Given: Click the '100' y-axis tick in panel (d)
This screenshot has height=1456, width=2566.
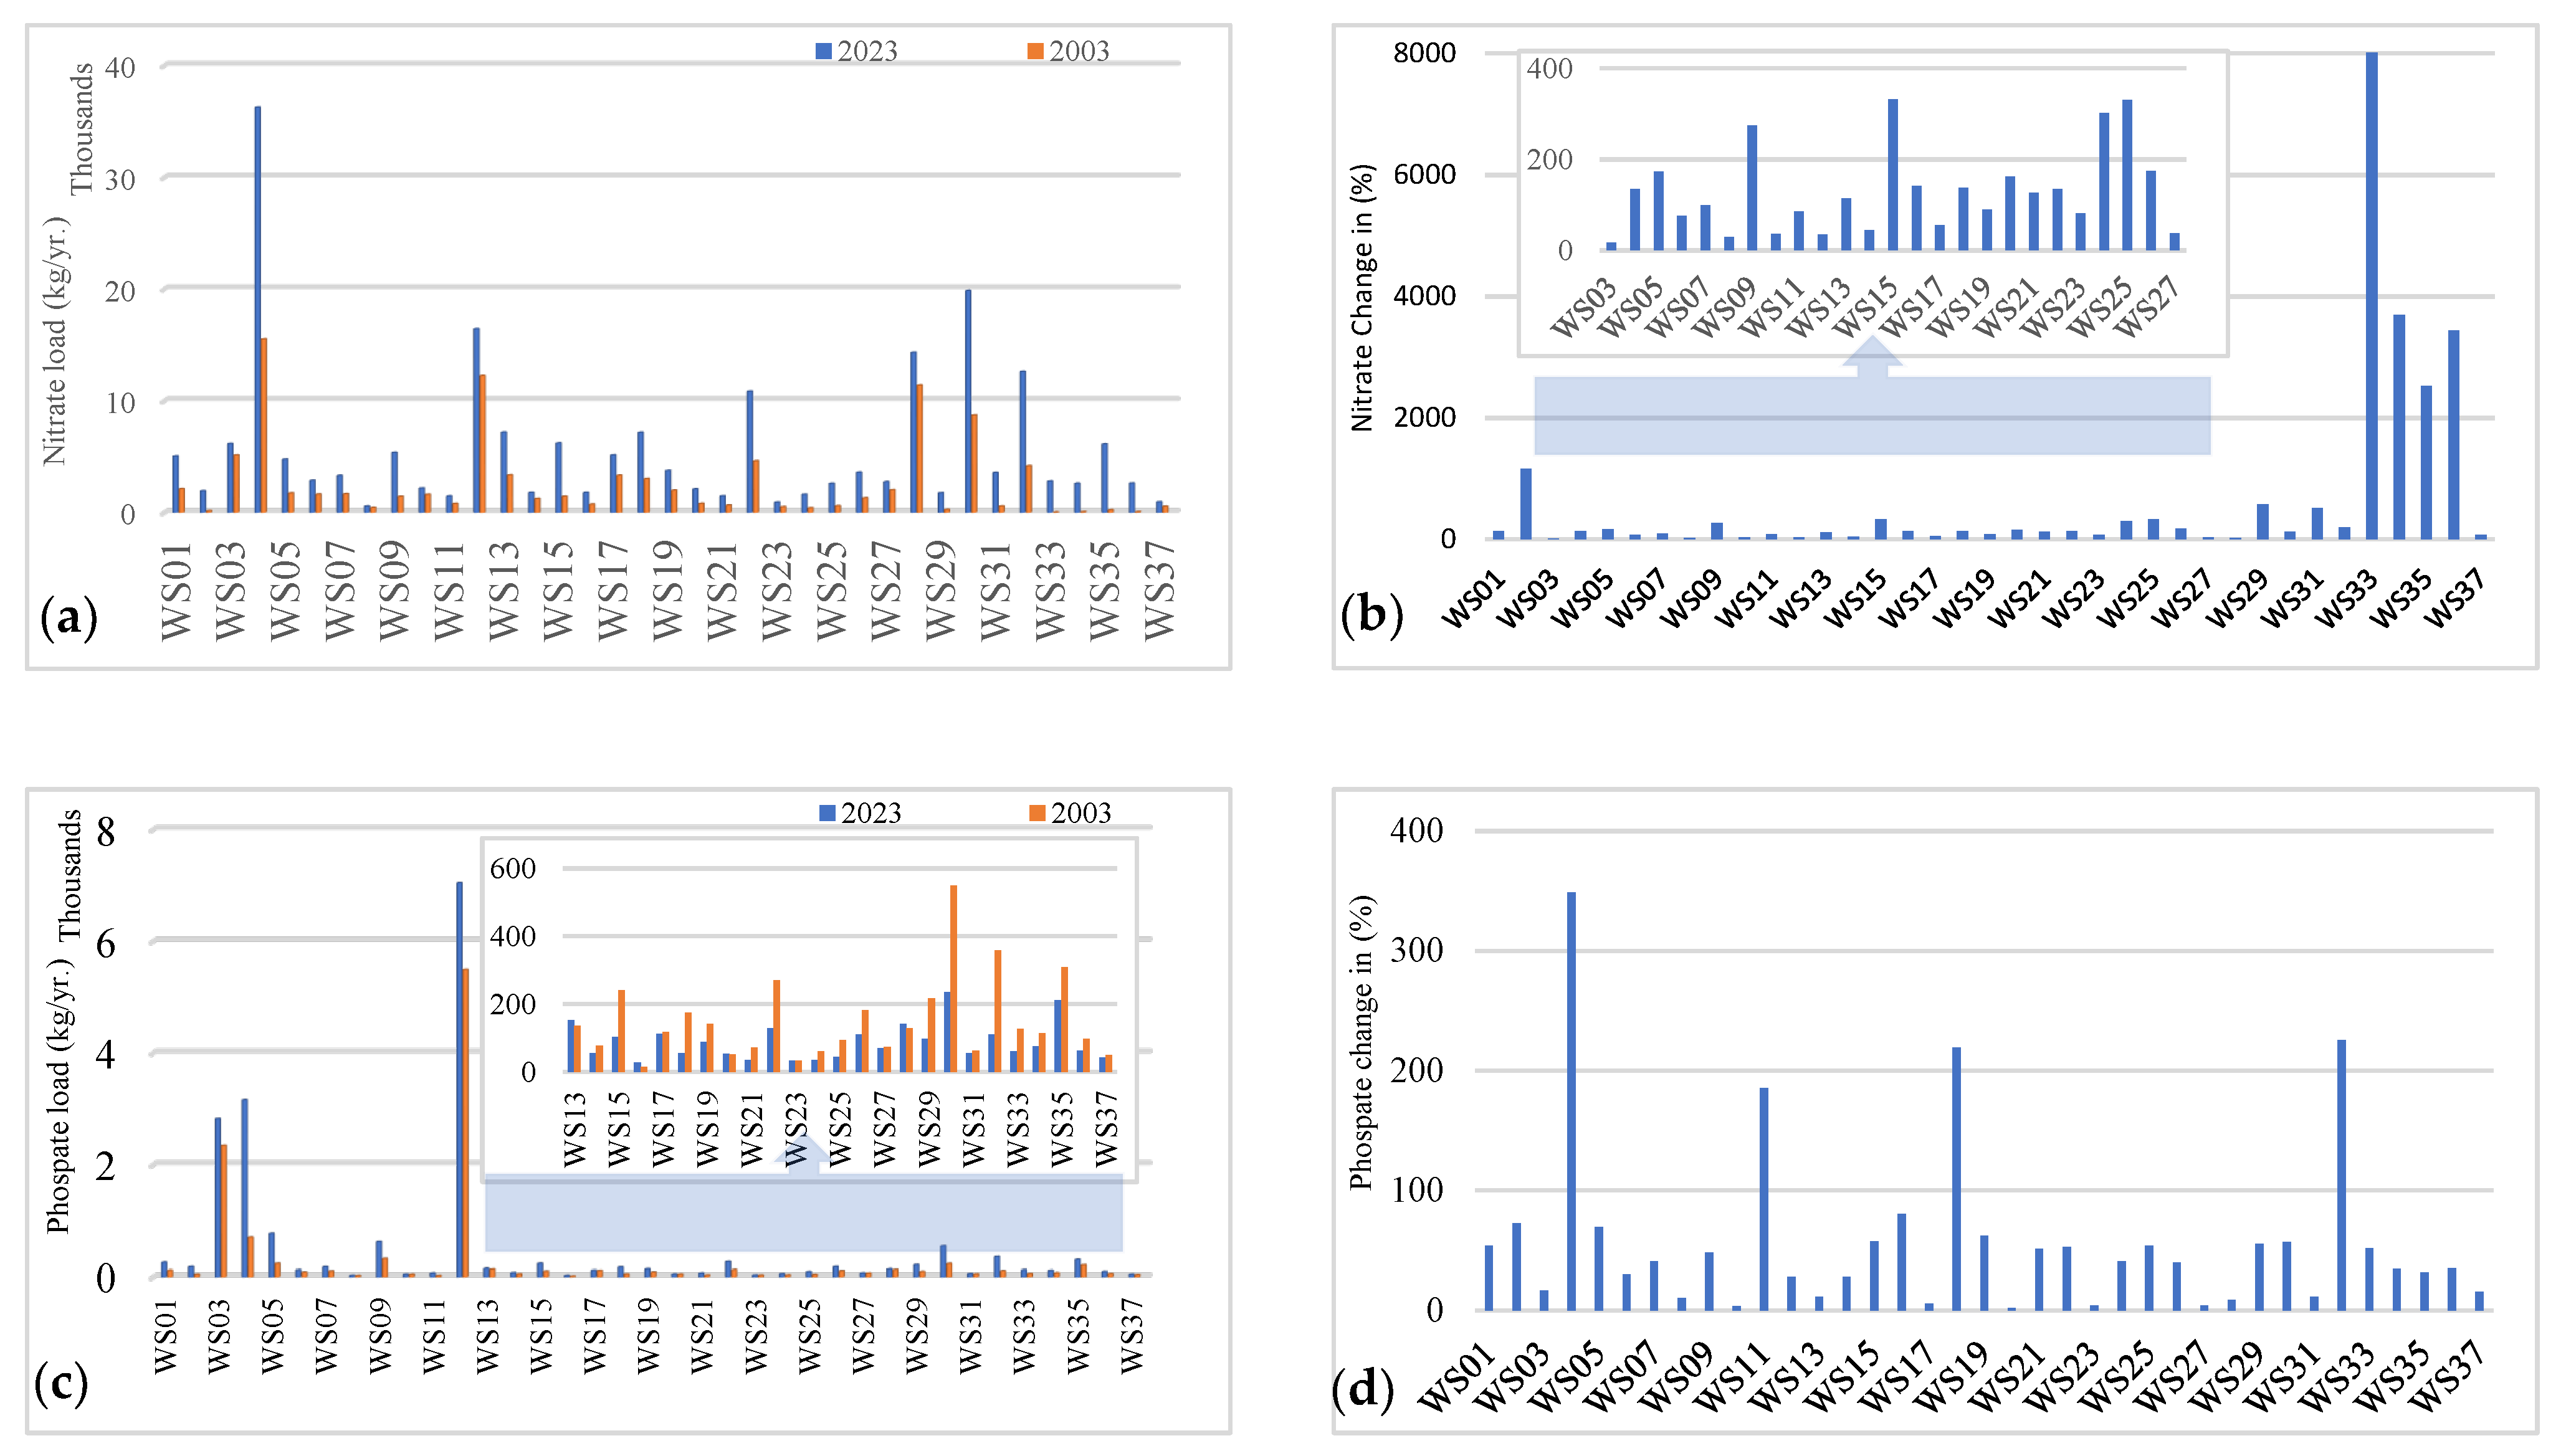Looking at the screenshot, I should [1417, 1190].
